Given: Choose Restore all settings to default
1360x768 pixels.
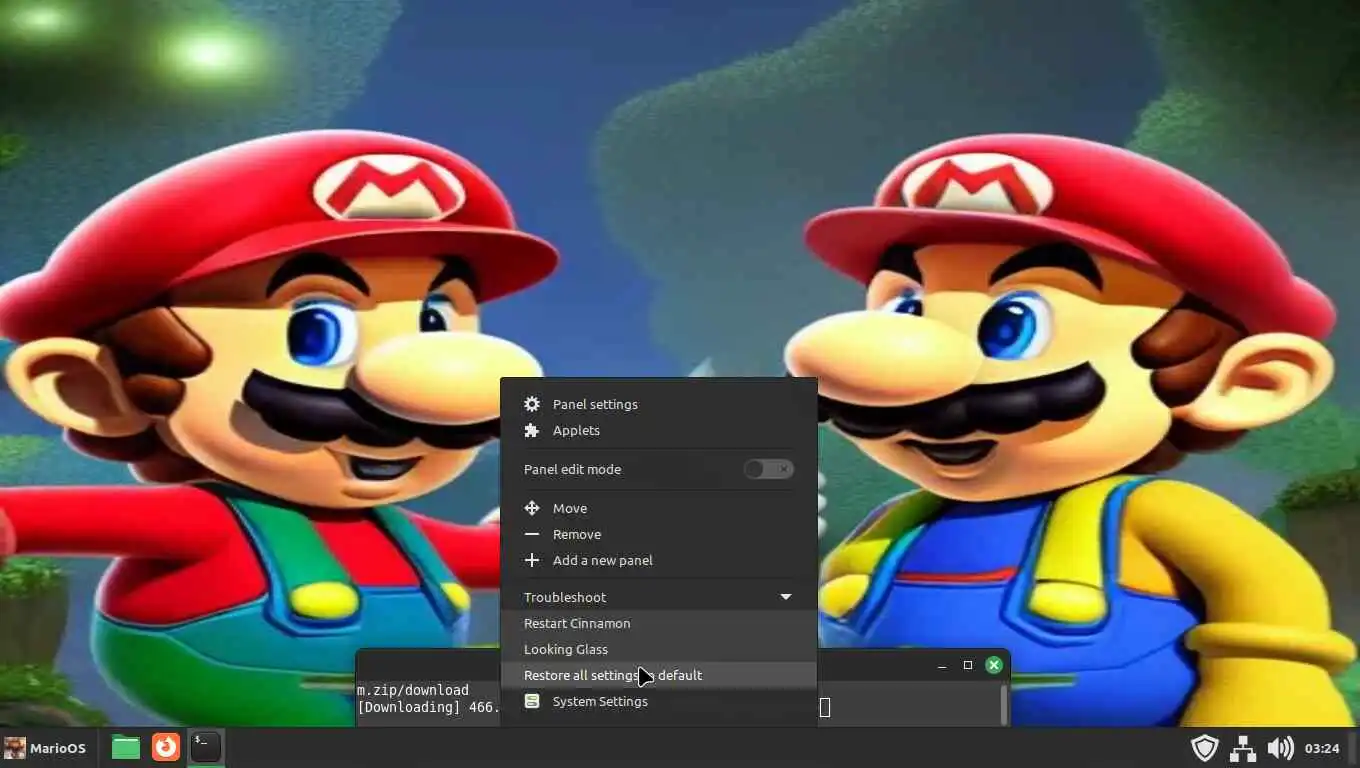Looking at the screenshot, I should click(x=658, y=675).
